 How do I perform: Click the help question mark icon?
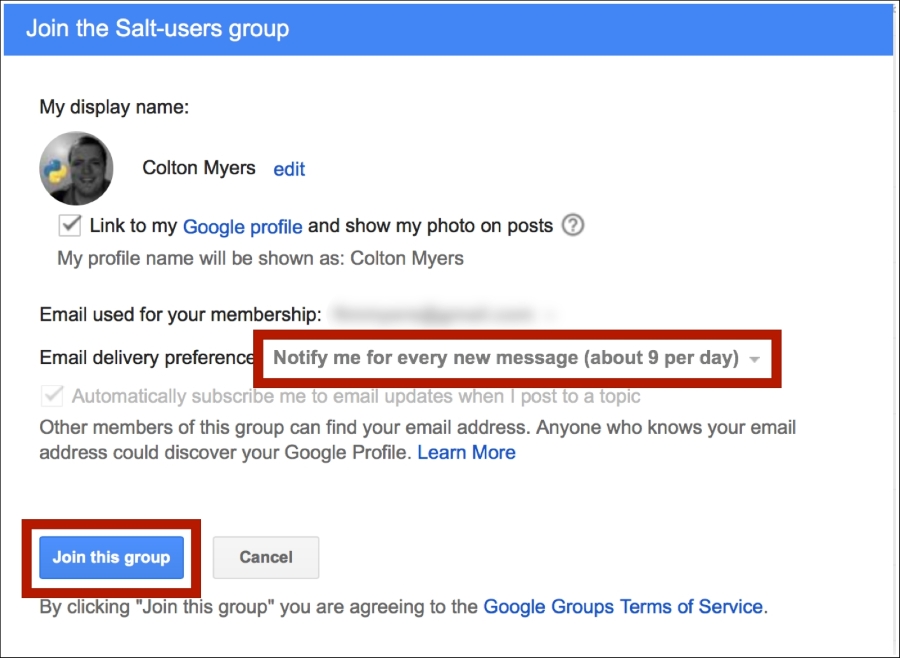click(x=572, y=225)
